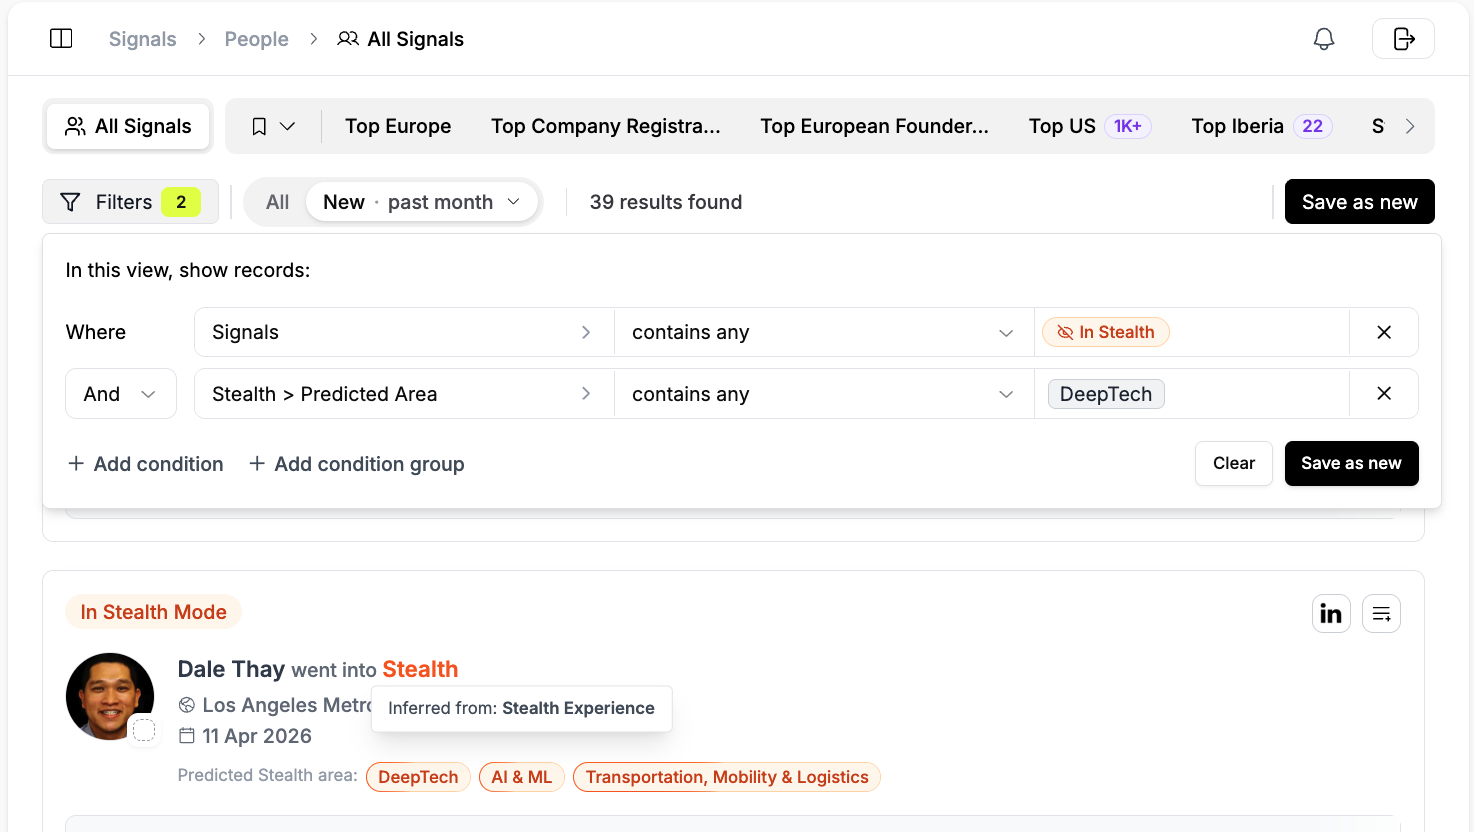Open the saved views bookmark dropdown
Image resolution: width=1474 pixels, height=832 pixels.
pyautogui.click(x=273, y=126)
